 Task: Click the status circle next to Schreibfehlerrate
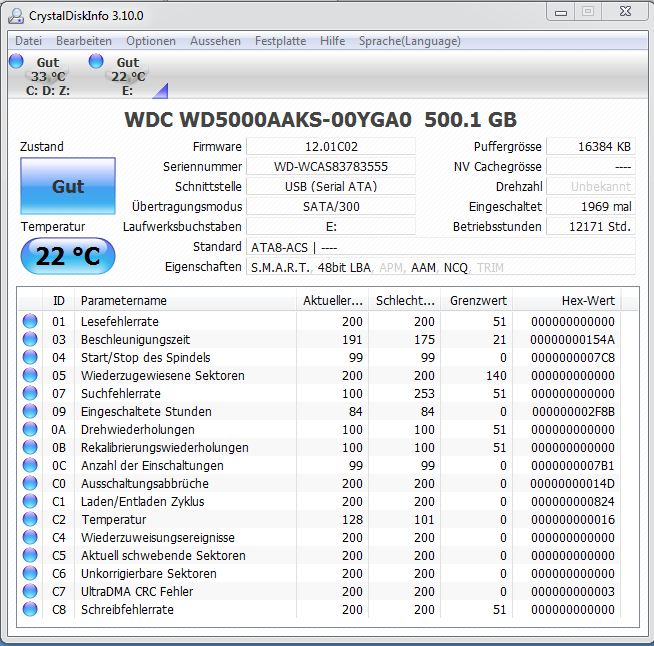(30, 609)
